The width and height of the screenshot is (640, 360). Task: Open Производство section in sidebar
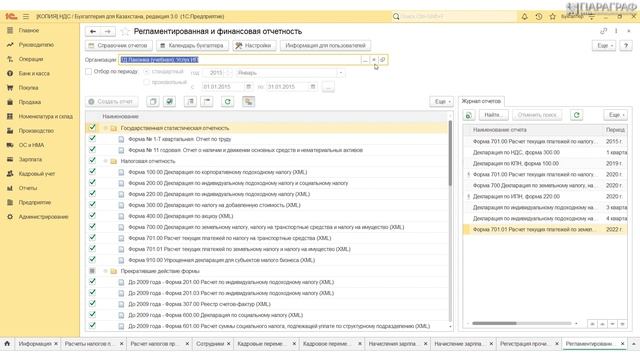[x=36, y=131]
